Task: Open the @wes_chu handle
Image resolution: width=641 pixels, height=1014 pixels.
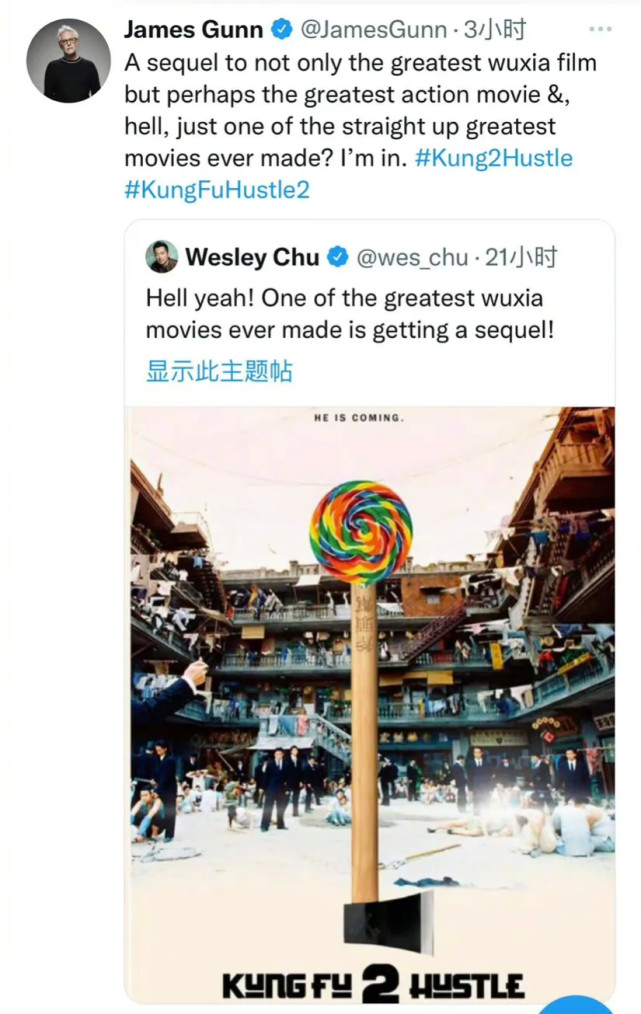Action: pos(412,257)
